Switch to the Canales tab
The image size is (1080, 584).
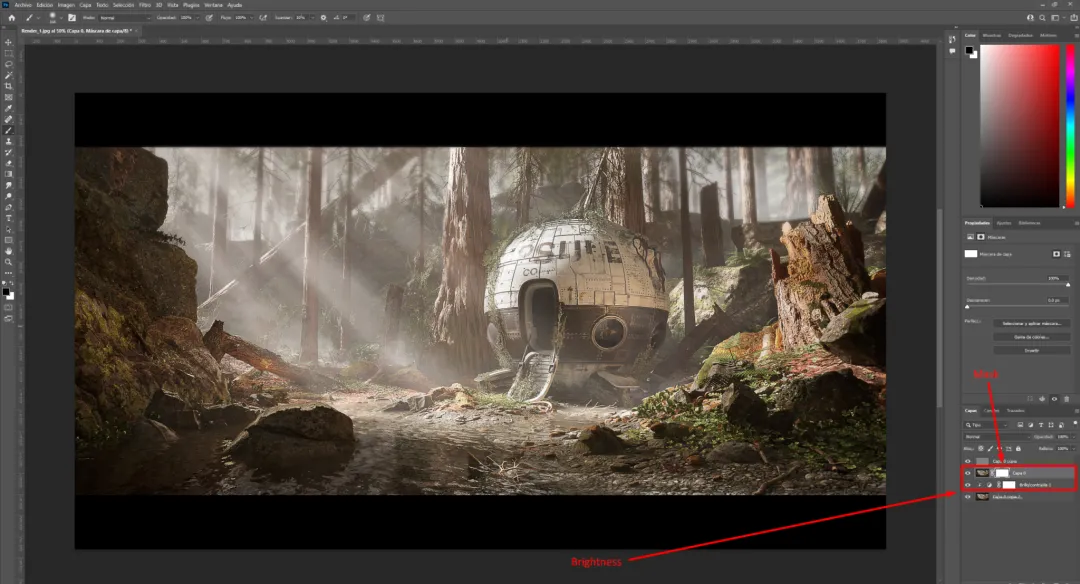tap(991, 410)
